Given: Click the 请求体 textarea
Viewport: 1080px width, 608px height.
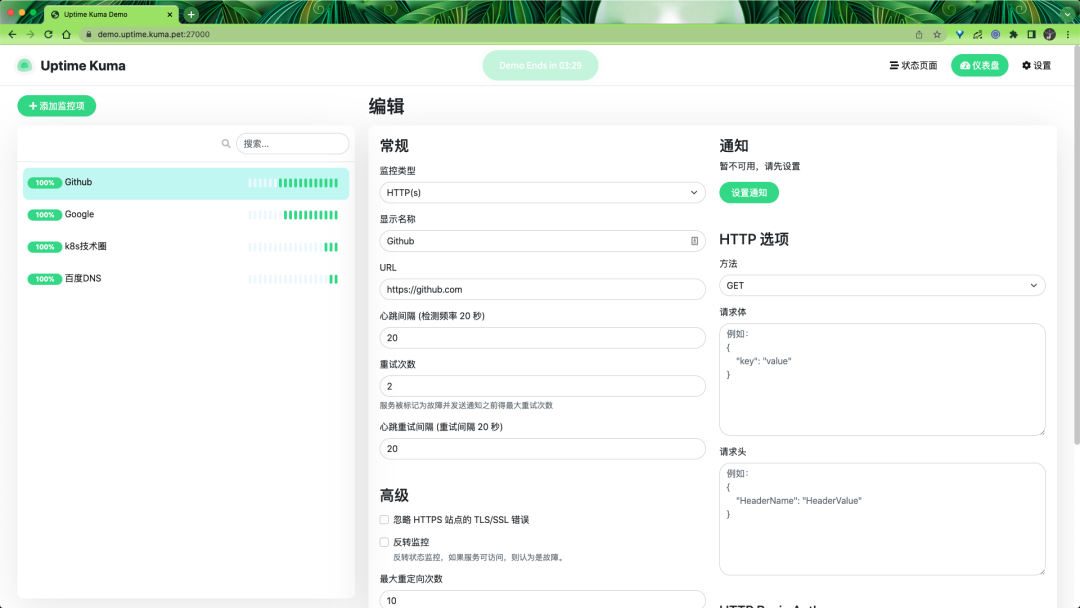Looking at the screenshot, I should (x=882, y=379).
